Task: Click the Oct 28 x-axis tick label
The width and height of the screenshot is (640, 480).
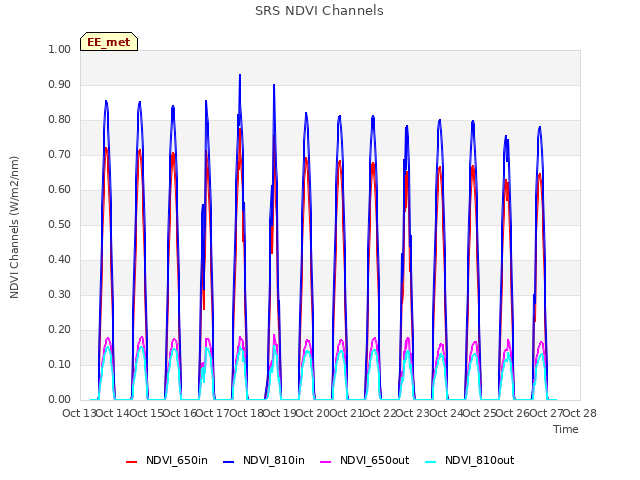Action: point(580,413)
